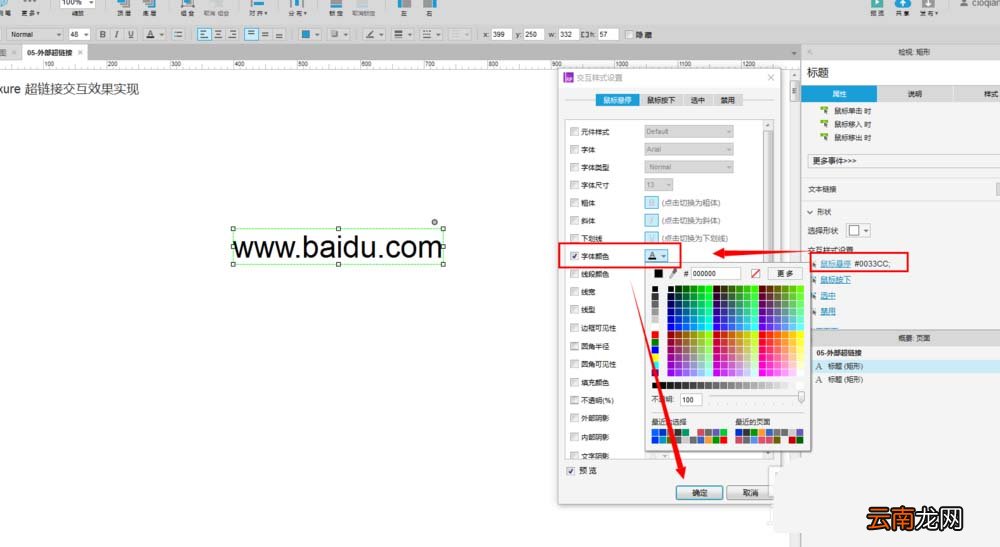Click the blue fill color icon
This screenshot has height=547, width=1000.
click(x=305, y=34)
